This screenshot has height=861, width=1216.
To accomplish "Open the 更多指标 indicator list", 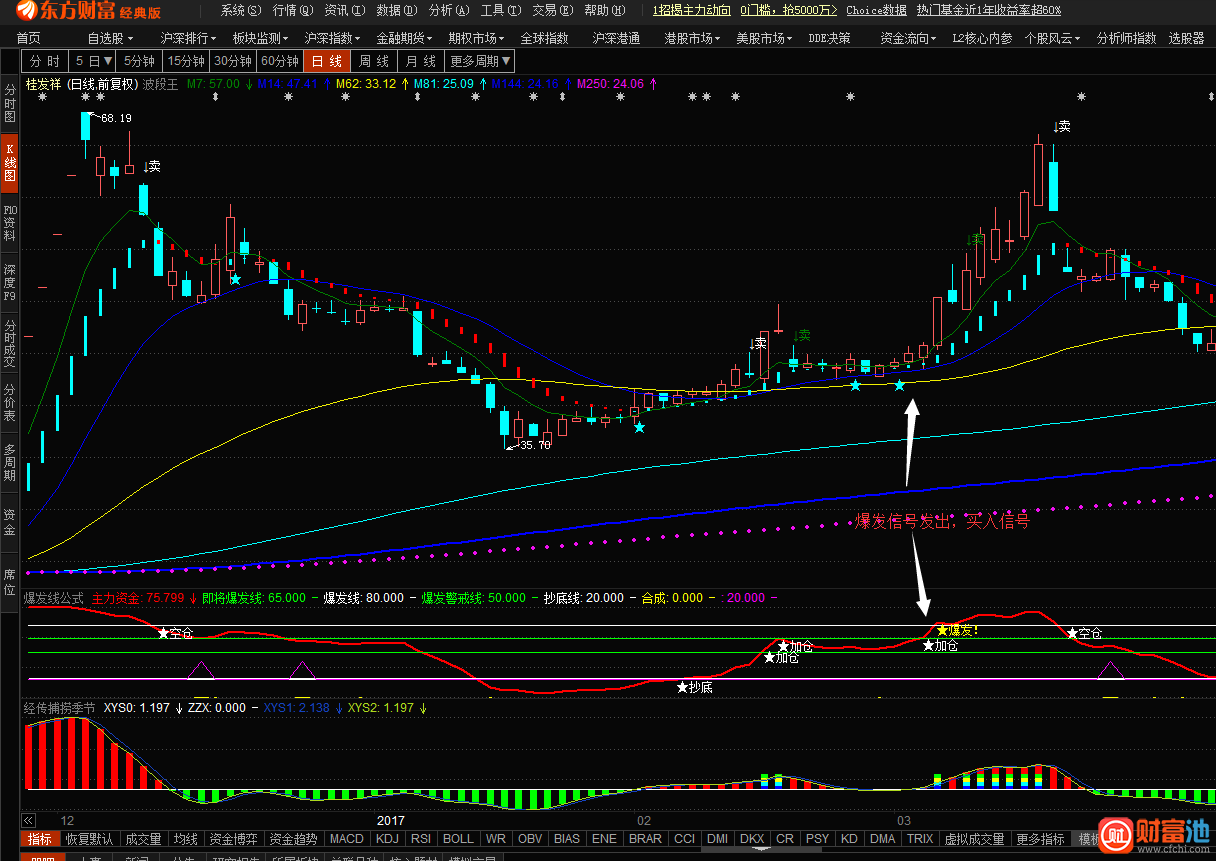I will (1040, 839).
